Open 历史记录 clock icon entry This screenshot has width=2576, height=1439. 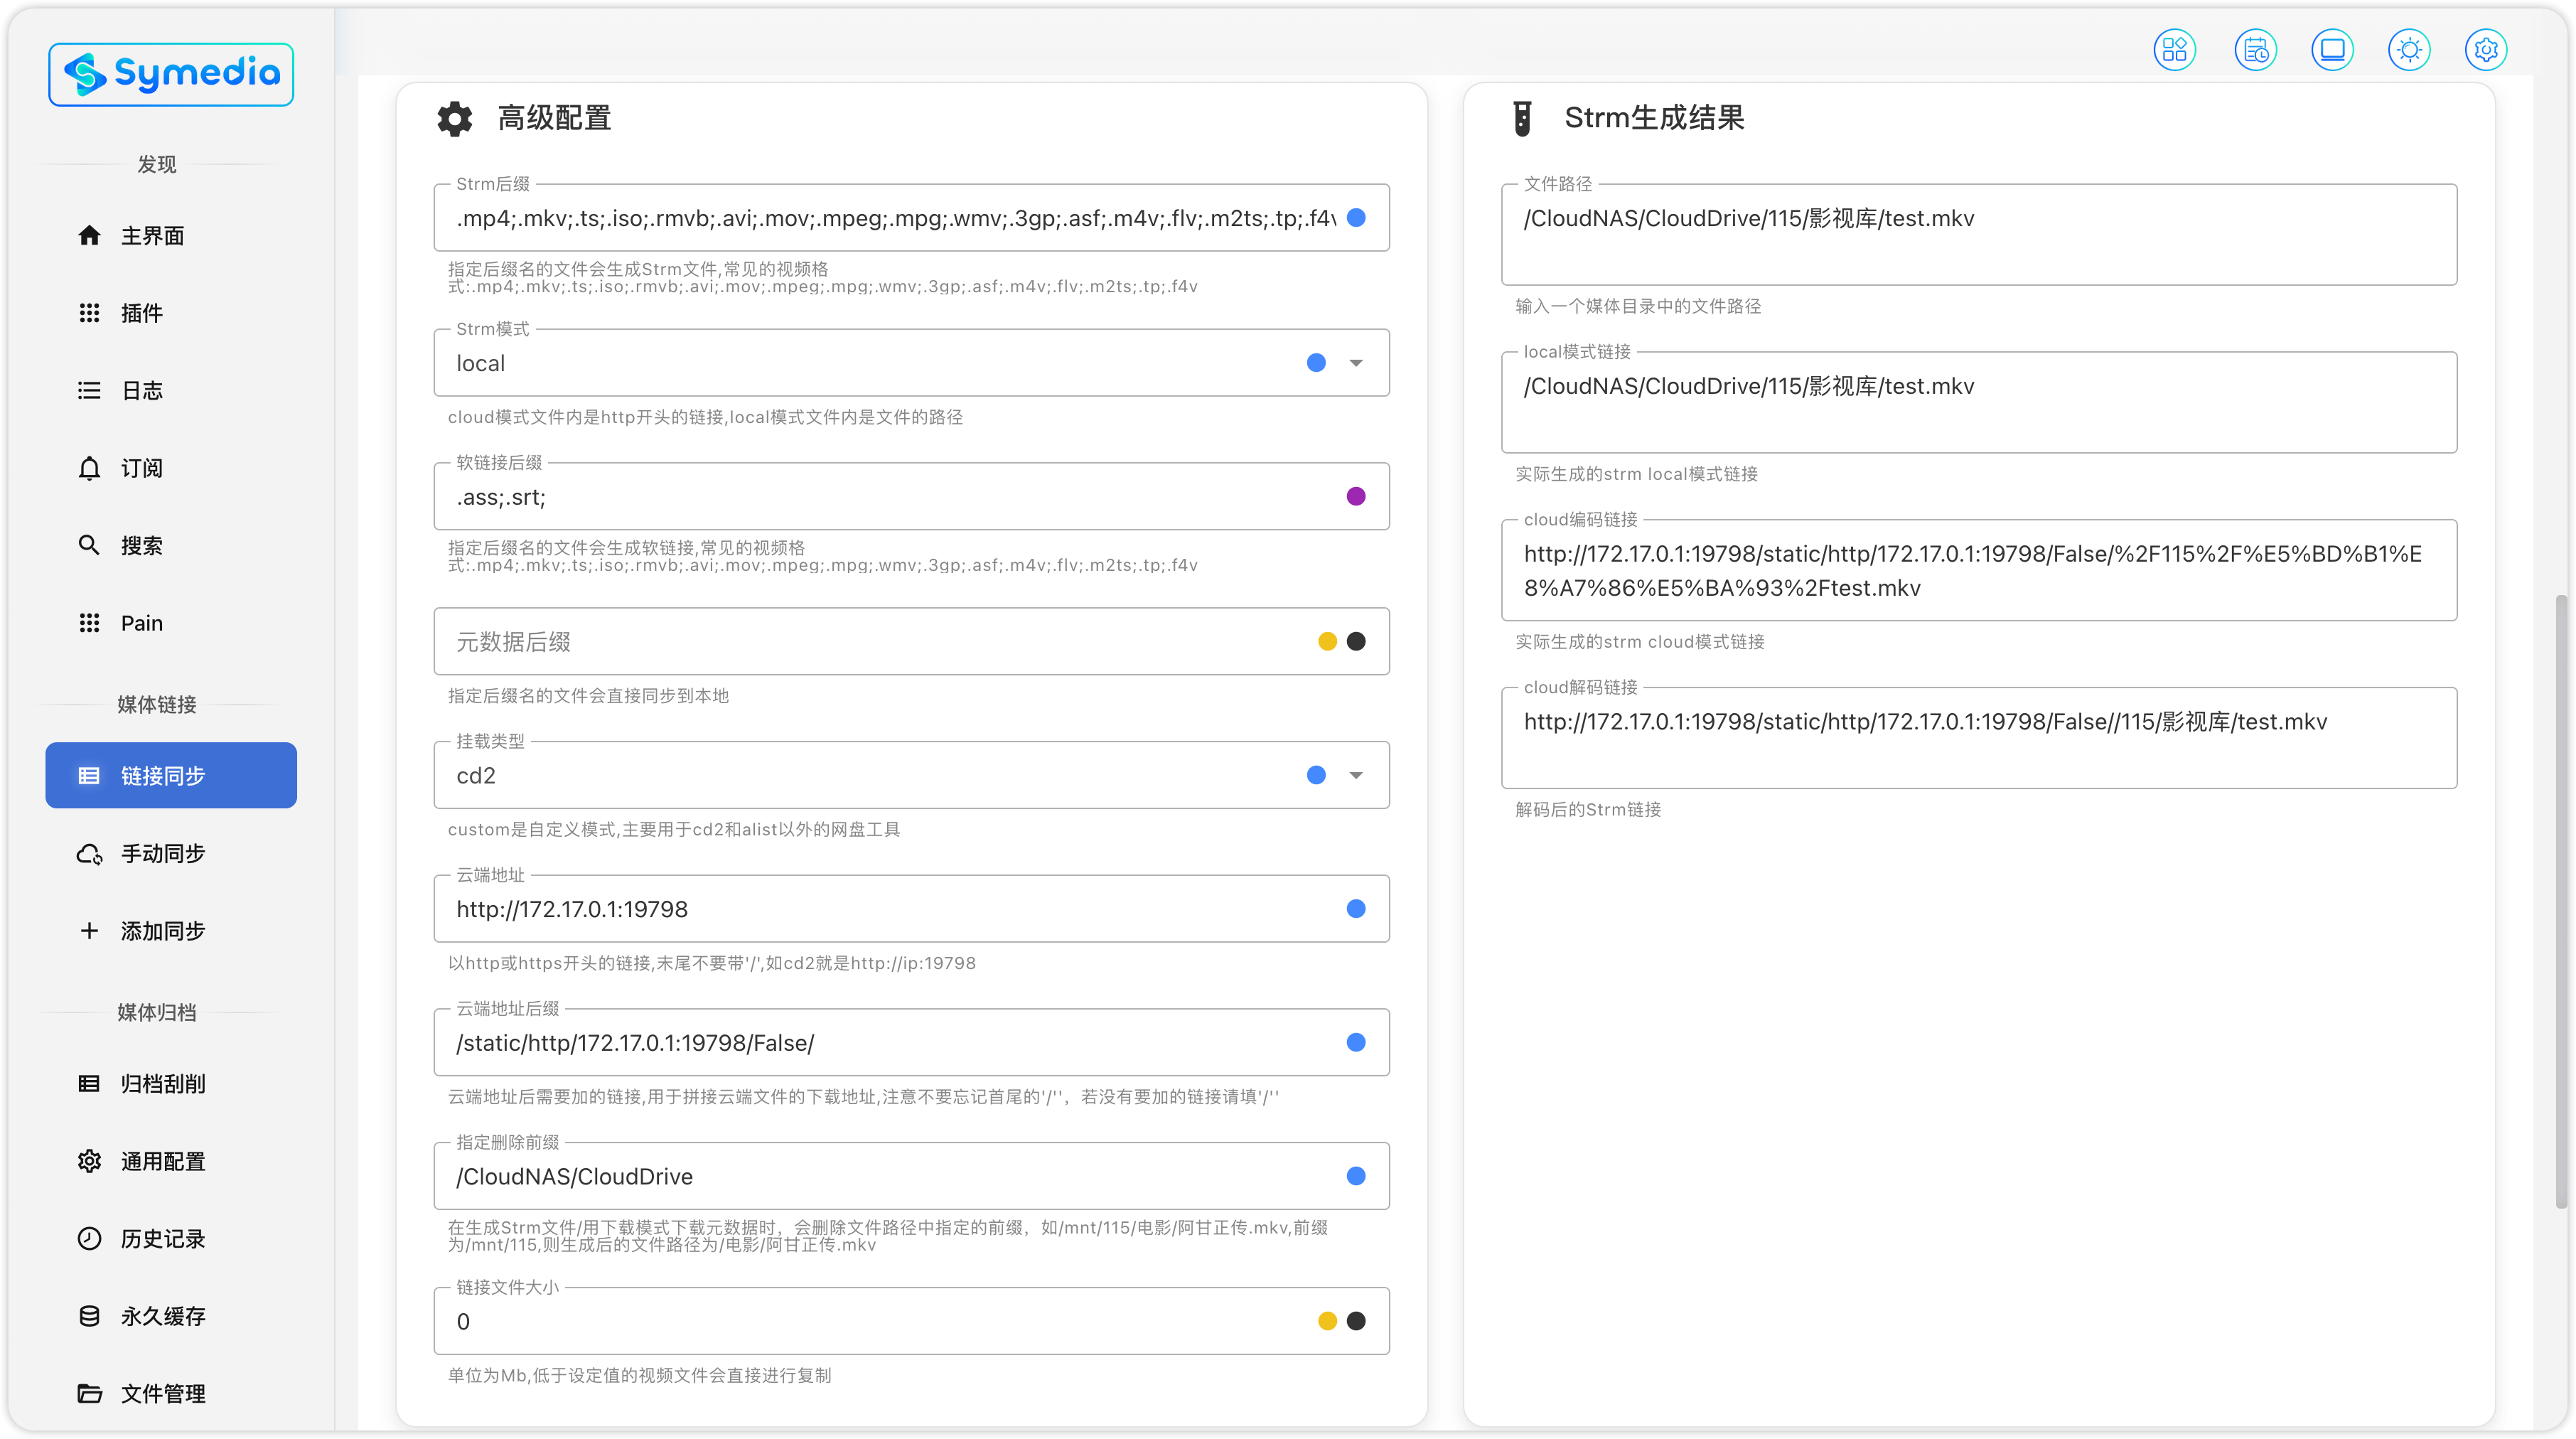163,1239
